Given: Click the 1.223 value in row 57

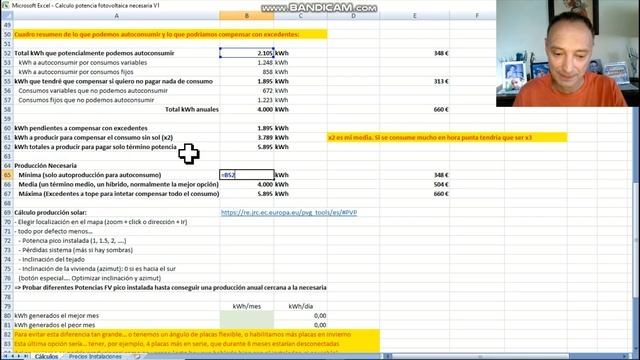Looking at the screenshot, I should (247, 100).
